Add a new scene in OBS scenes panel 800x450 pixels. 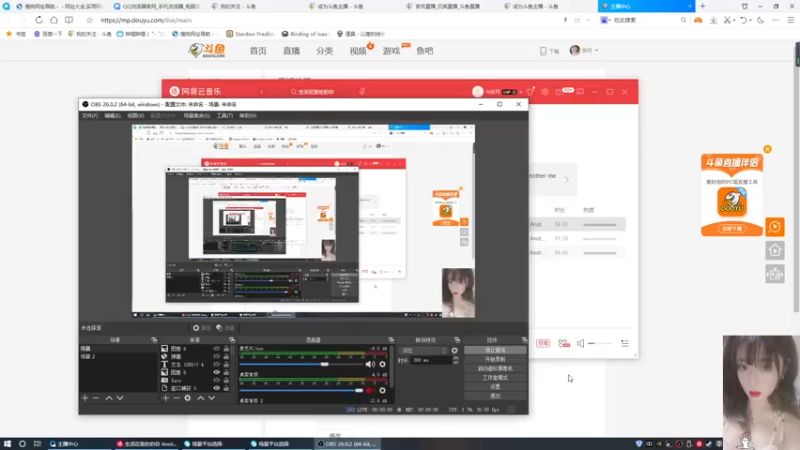[85, 398]
